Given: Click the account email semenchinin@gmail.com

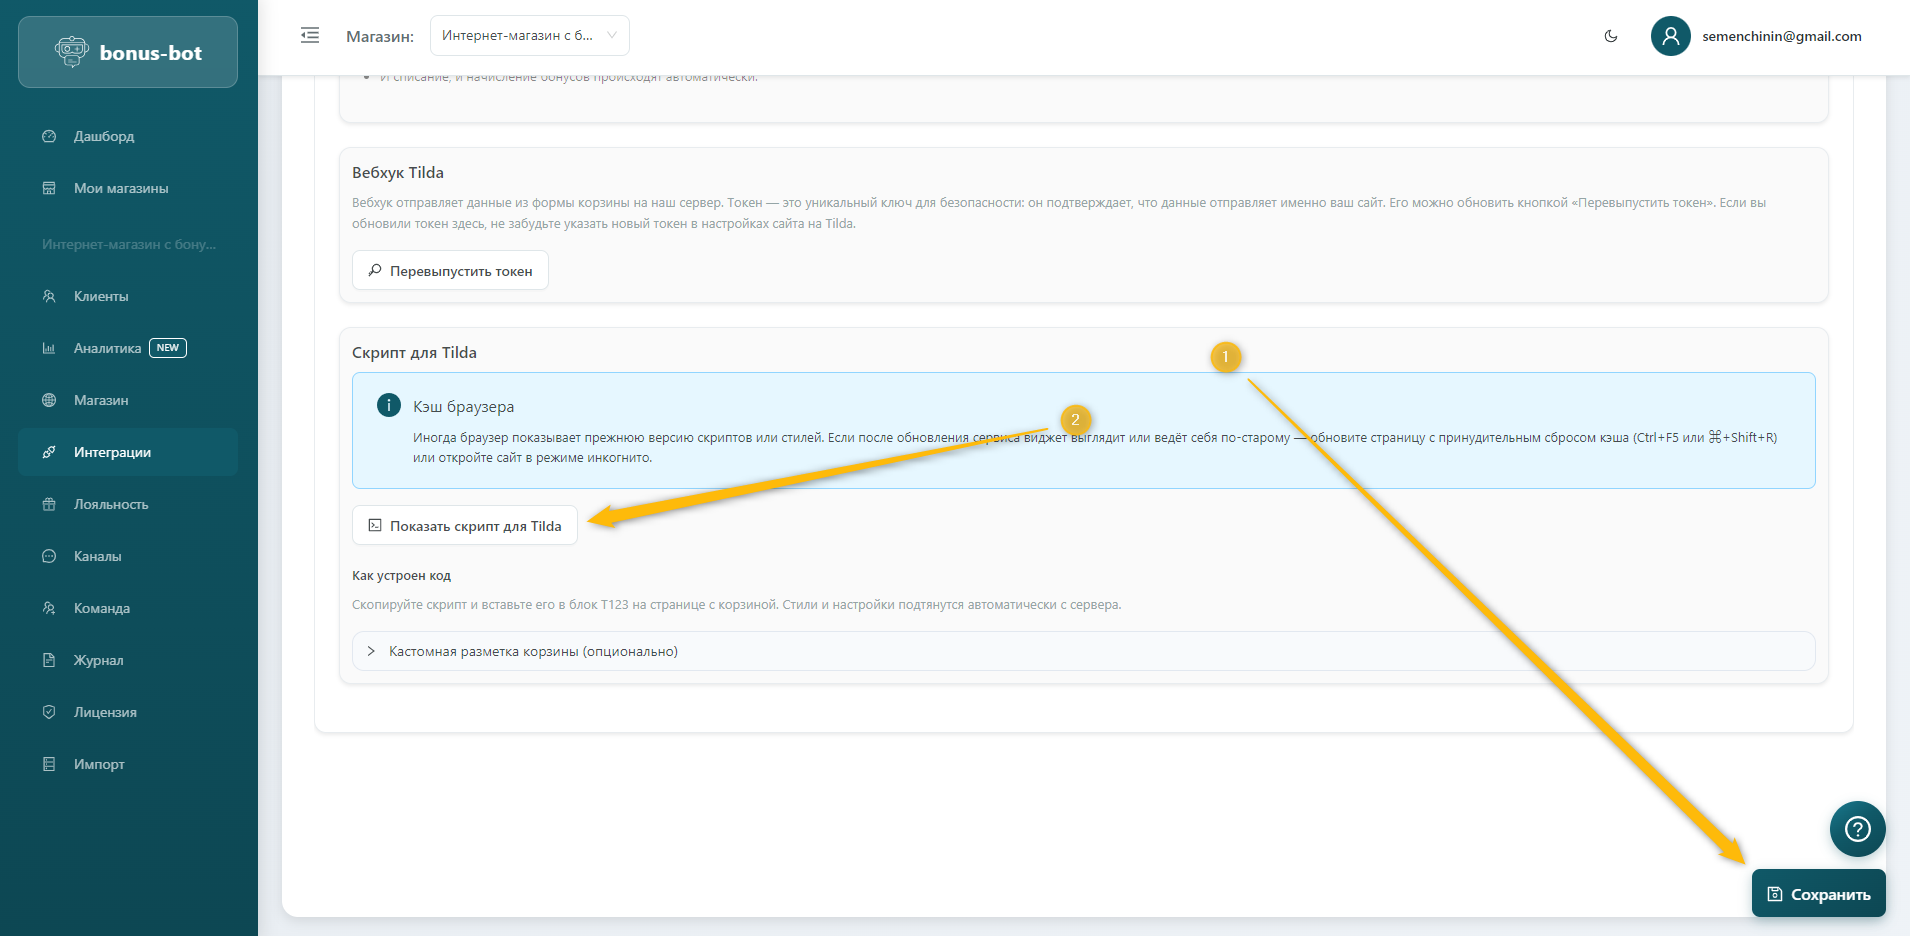Looking at the screenshot, I should pos(1781,36).
